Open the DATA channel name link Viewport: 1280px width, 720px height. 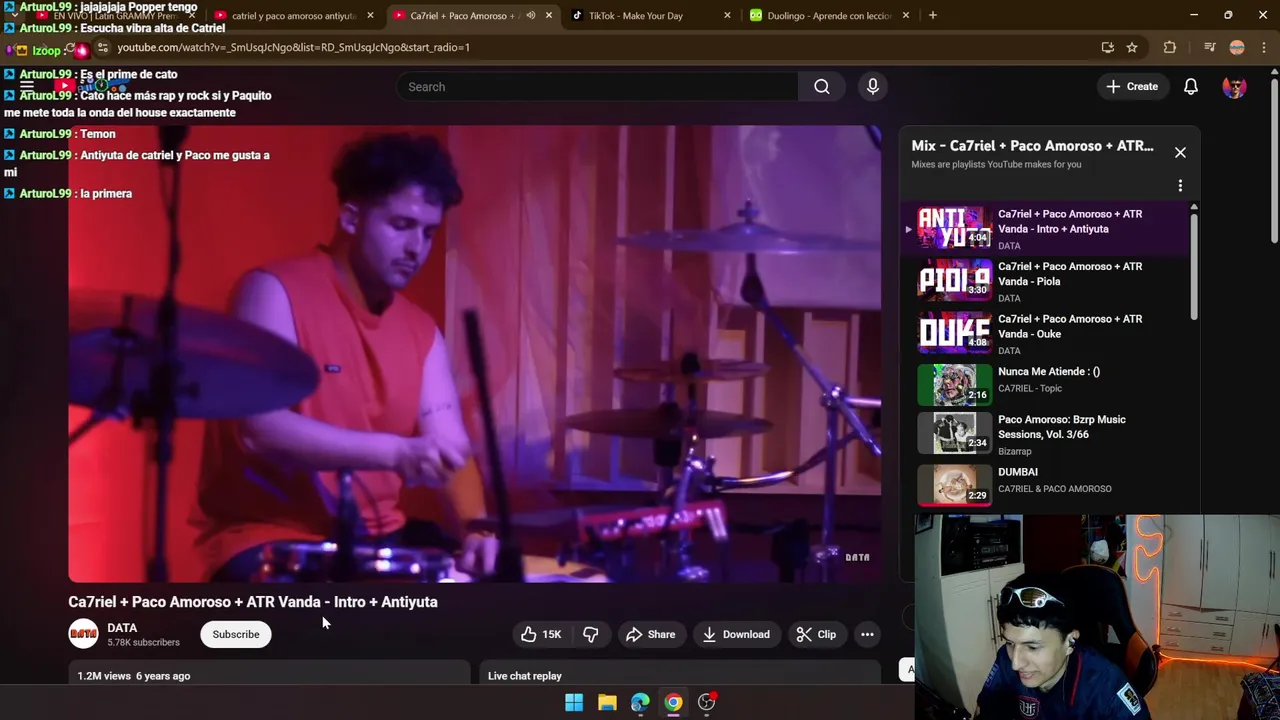pos(122,628)
